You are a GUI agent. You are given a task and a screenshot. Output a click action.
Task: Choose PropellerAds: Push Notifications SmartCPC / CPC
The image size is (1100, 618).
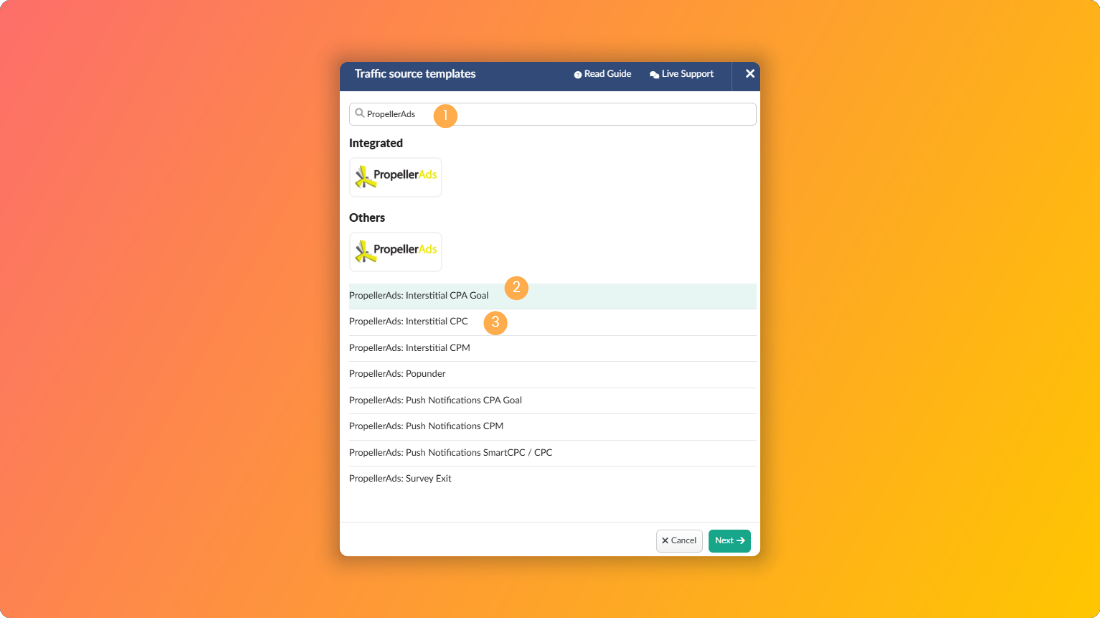(x=553, y=452)
